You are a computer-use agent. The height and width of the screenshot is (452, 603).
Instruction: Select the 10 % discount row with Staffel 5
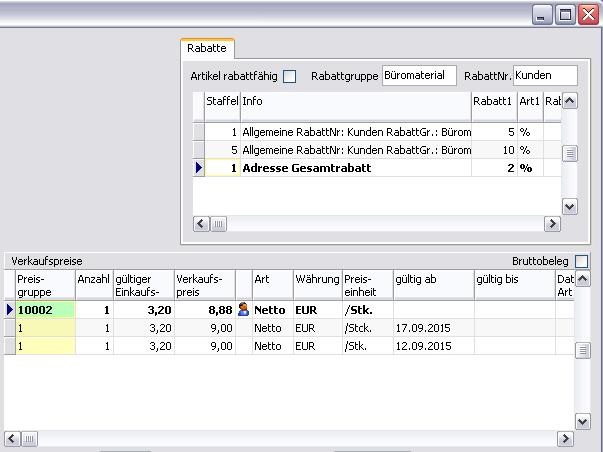(355, 150)
